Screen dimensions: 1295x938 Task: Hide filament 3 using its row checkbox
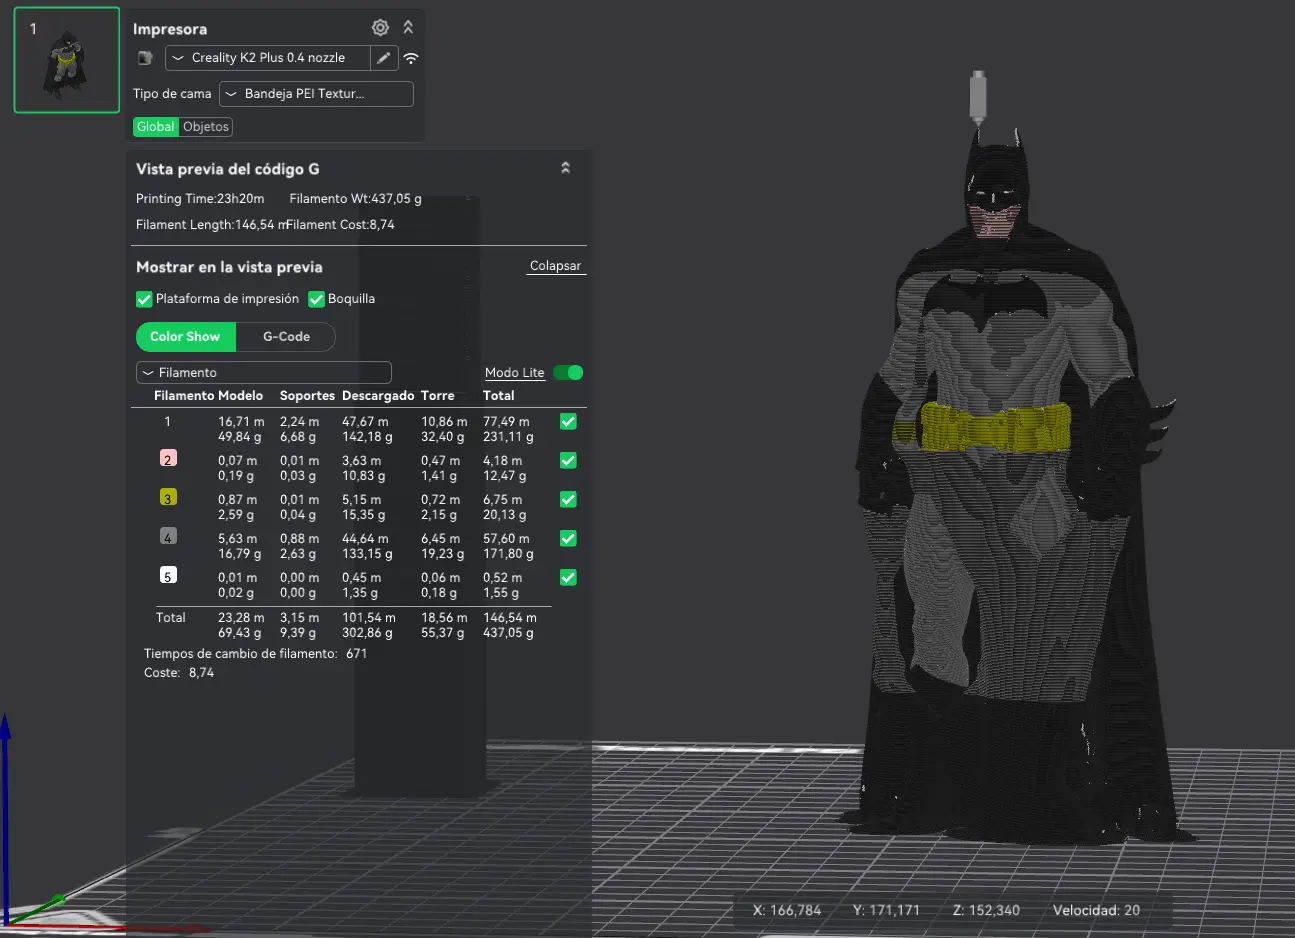point(568,499)
